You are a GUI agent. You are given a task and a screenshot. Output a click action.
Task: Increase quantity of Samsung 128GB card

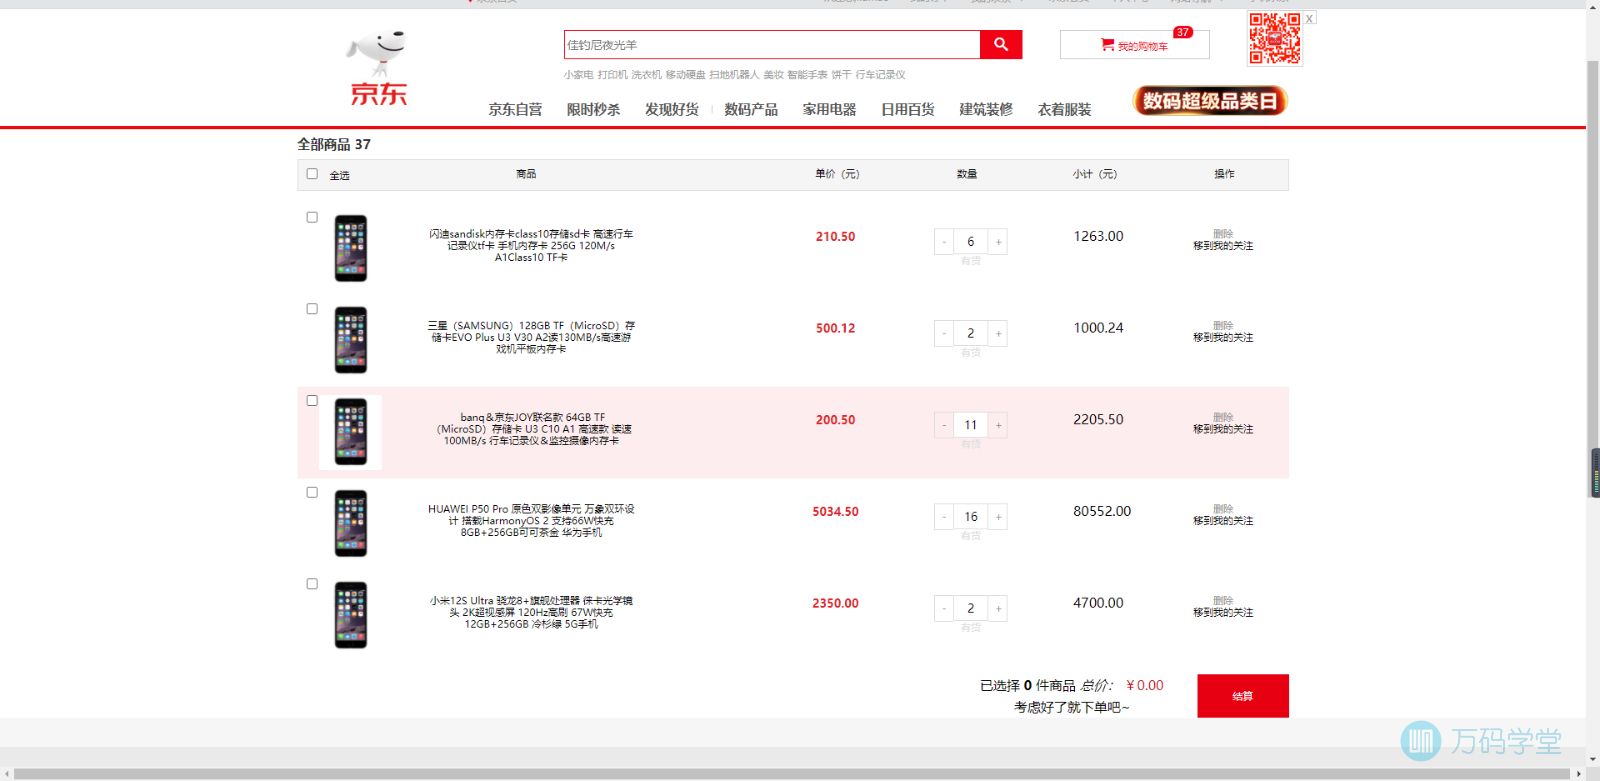(x=998, y=334)
